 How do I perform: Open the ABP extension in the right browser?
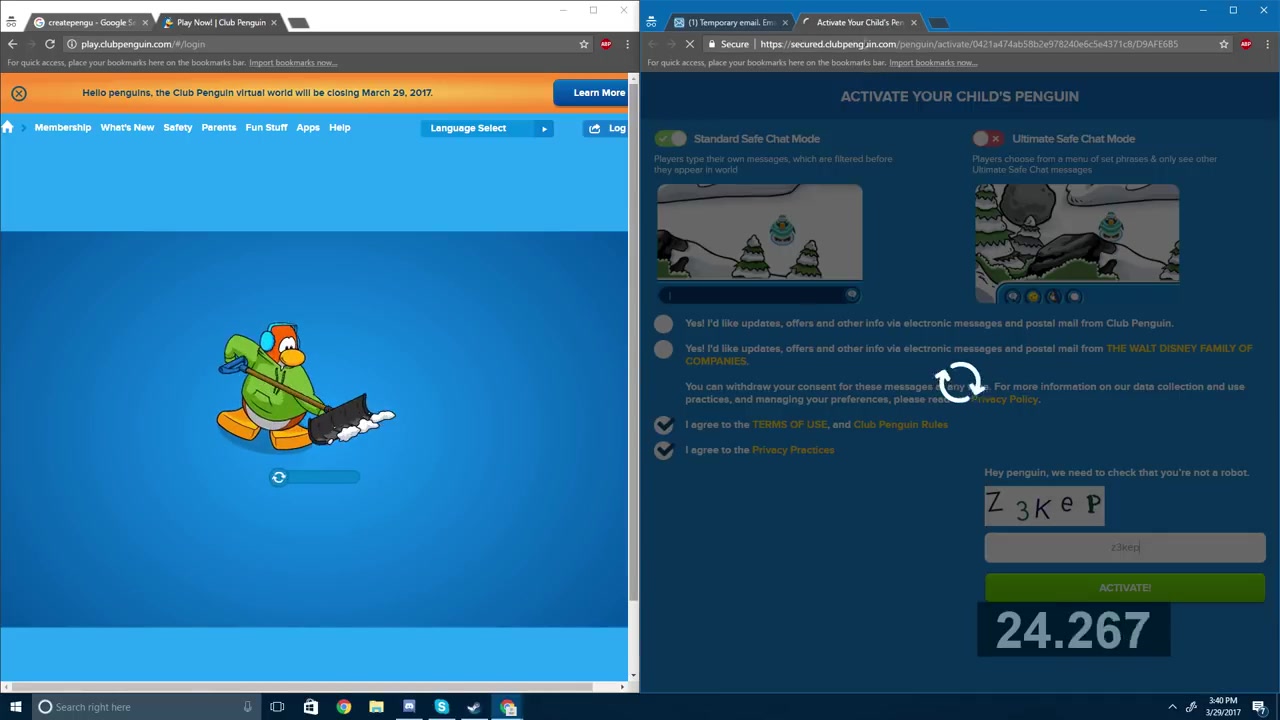[1246, 44]
